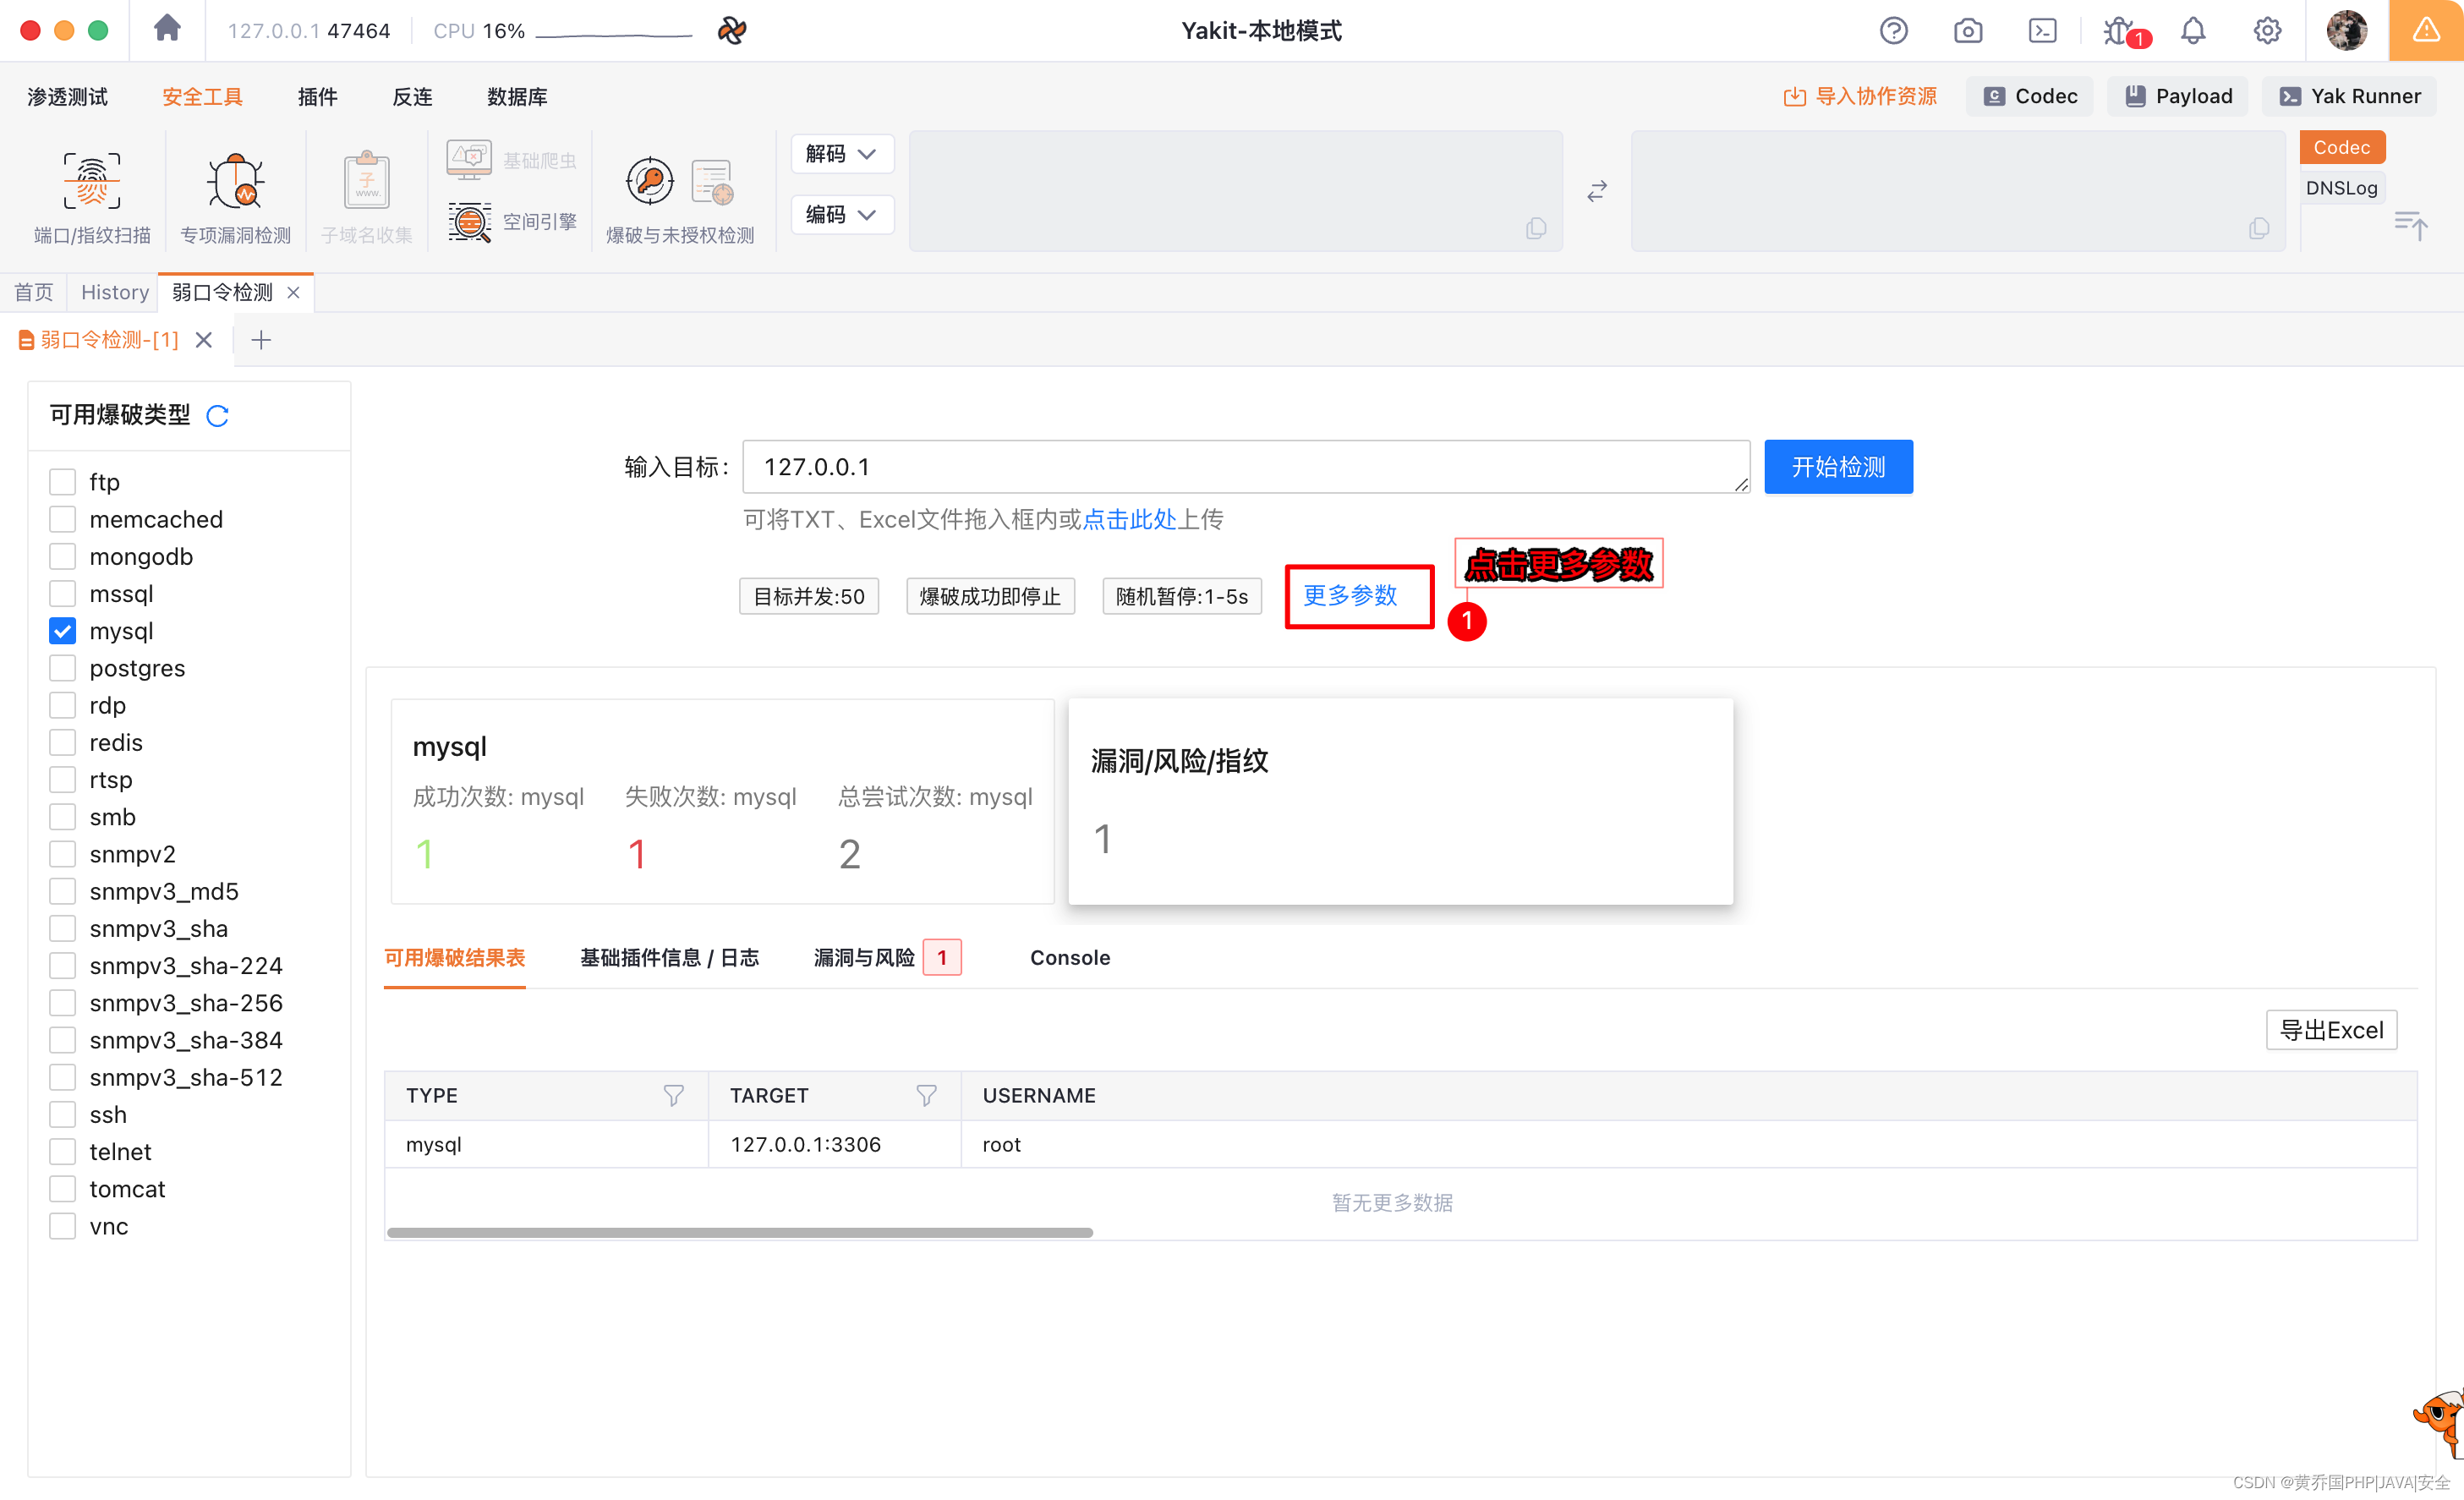Filter the TYPE column
2464x1500 pixels.
(674, 1095)
